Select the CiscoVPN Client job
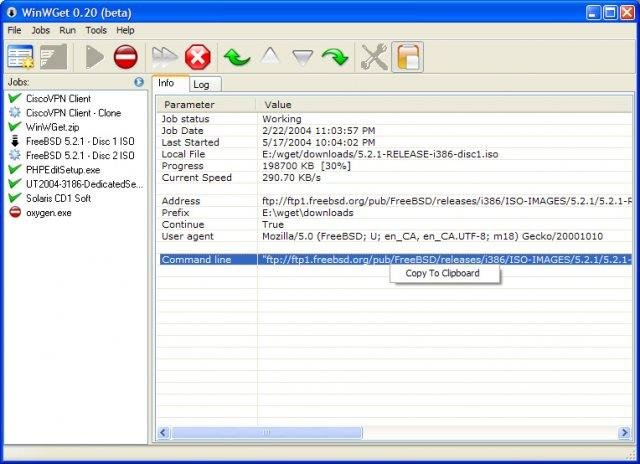The width and height of the screenshot is (640, 464). coord(58,98)
